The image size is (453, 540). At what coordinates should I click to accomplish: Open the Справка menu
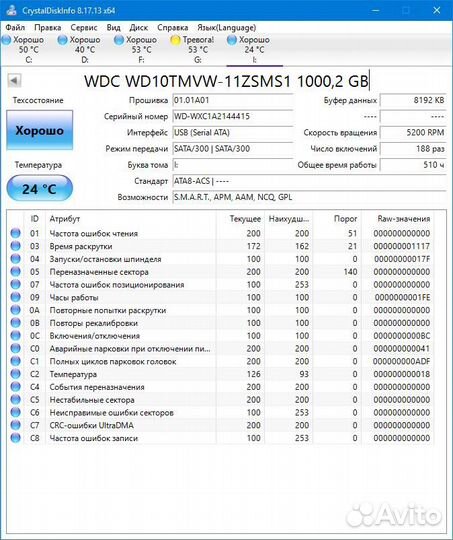172,28
